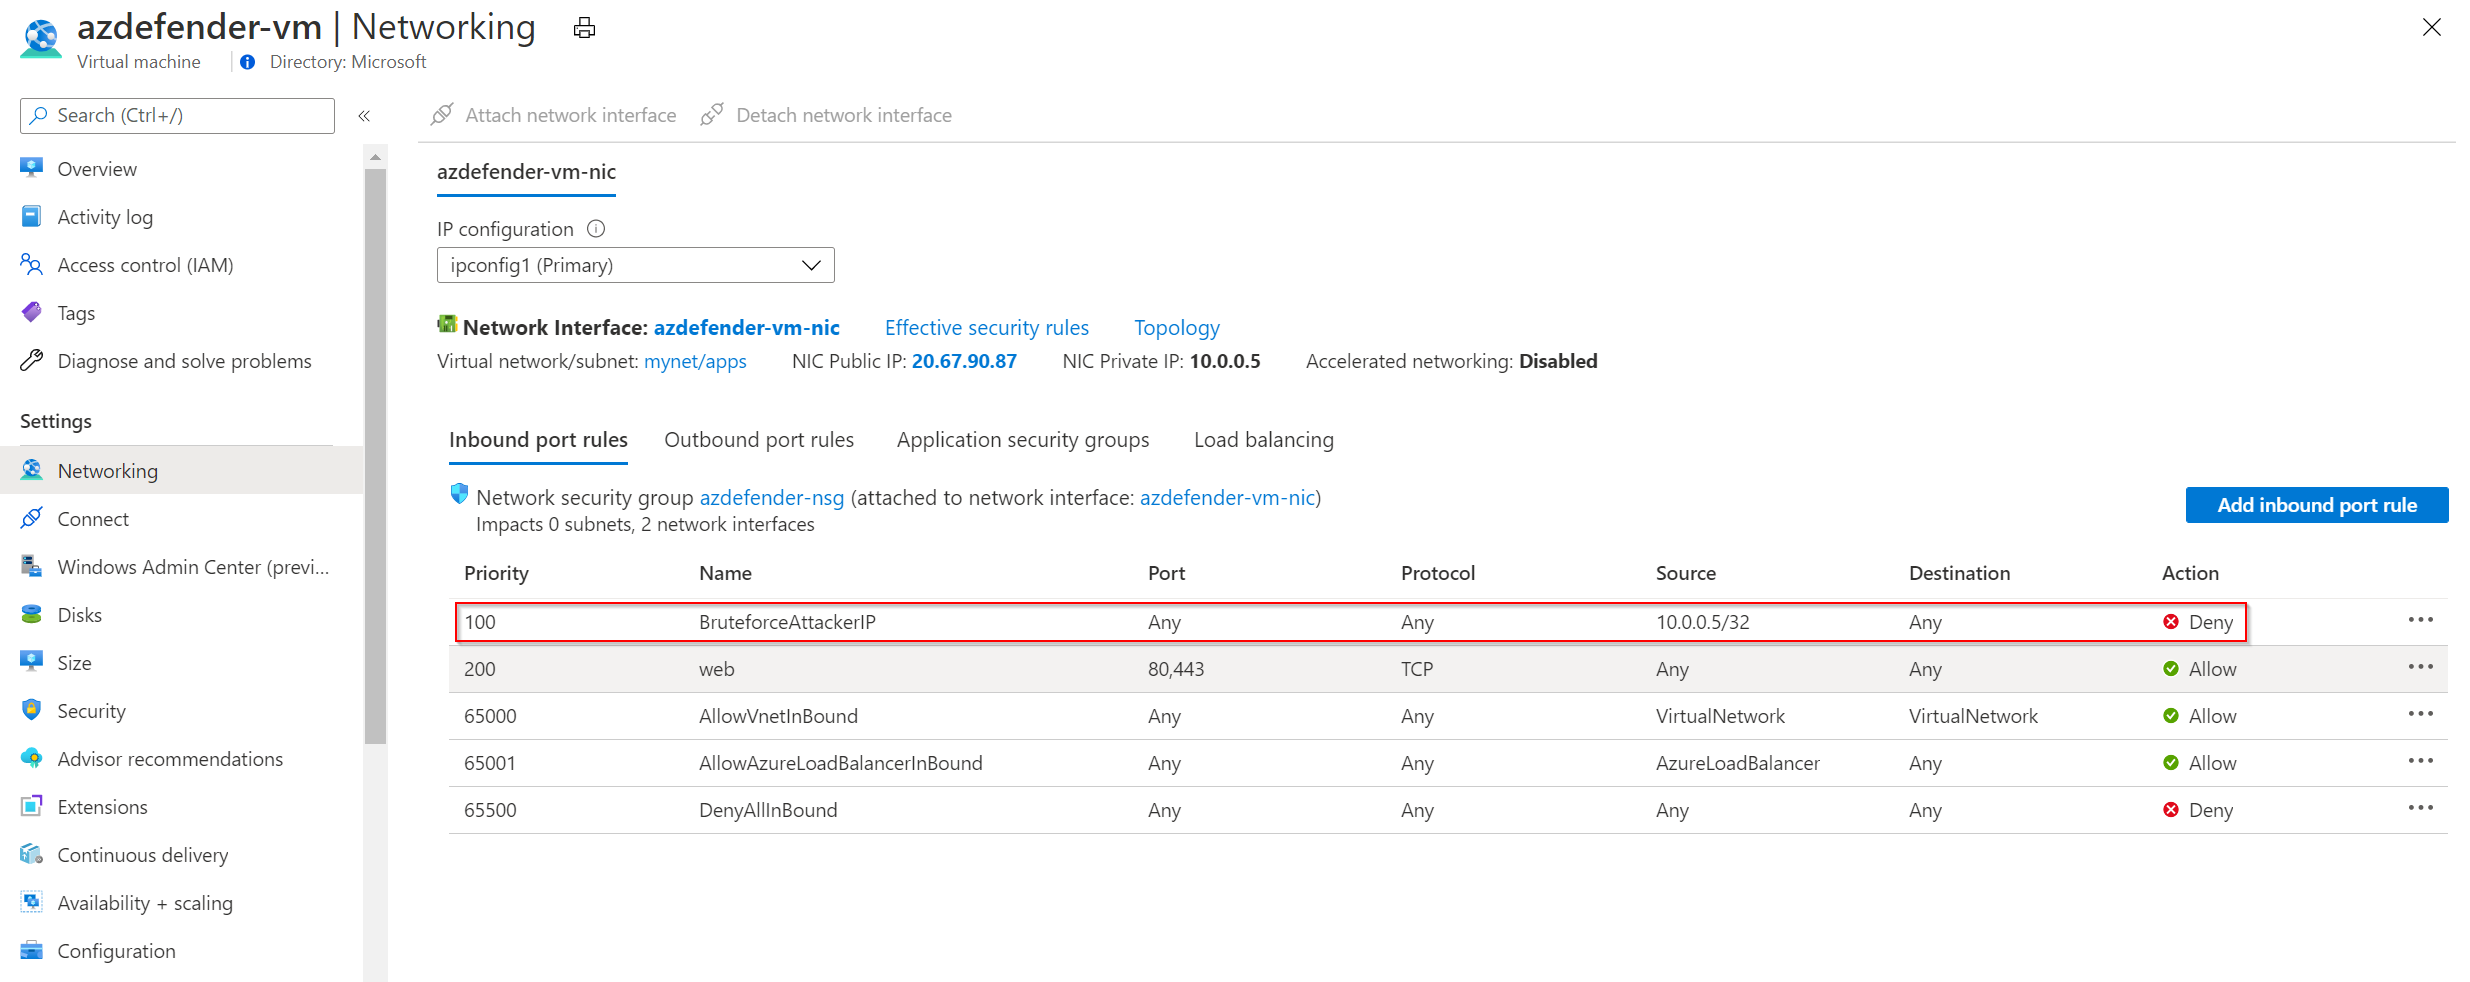
Task: Collapse the left navigation menu
Action: click(365, 116)
